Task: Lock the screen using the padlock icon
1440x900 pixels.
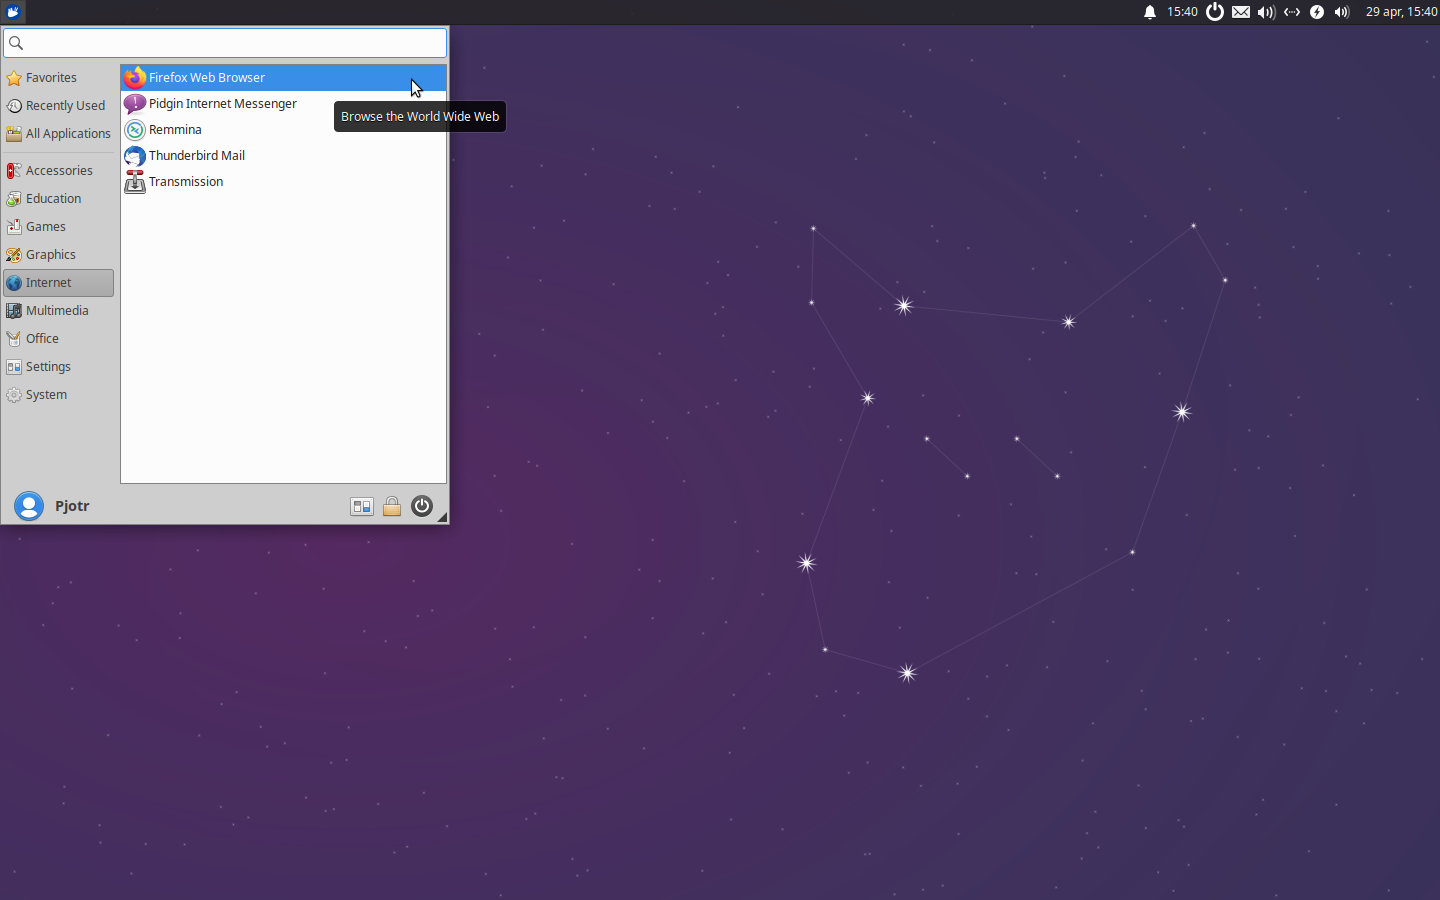Action: (x=392, y=506)
